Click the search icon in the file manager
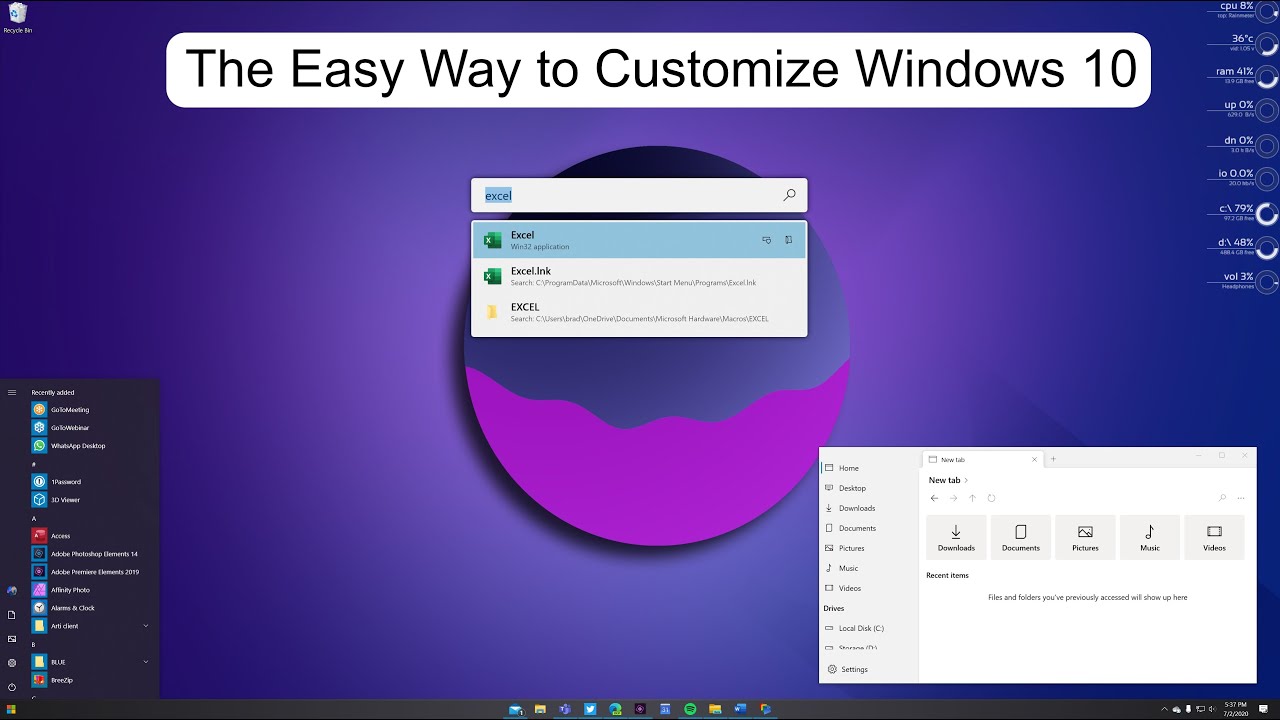Image resolution: width=1280 pixels, height=720 pixels. click(1222, 498)
